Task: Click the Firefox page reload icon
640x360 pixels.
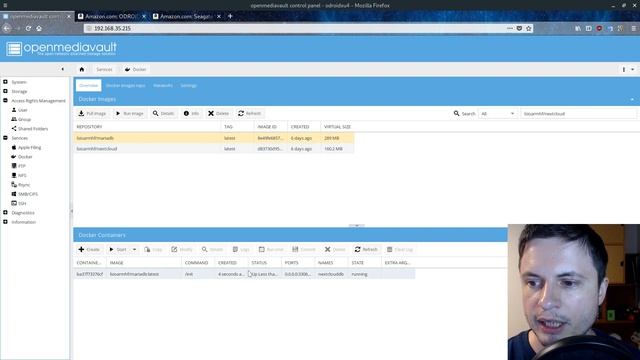Action: pos(28,28)
